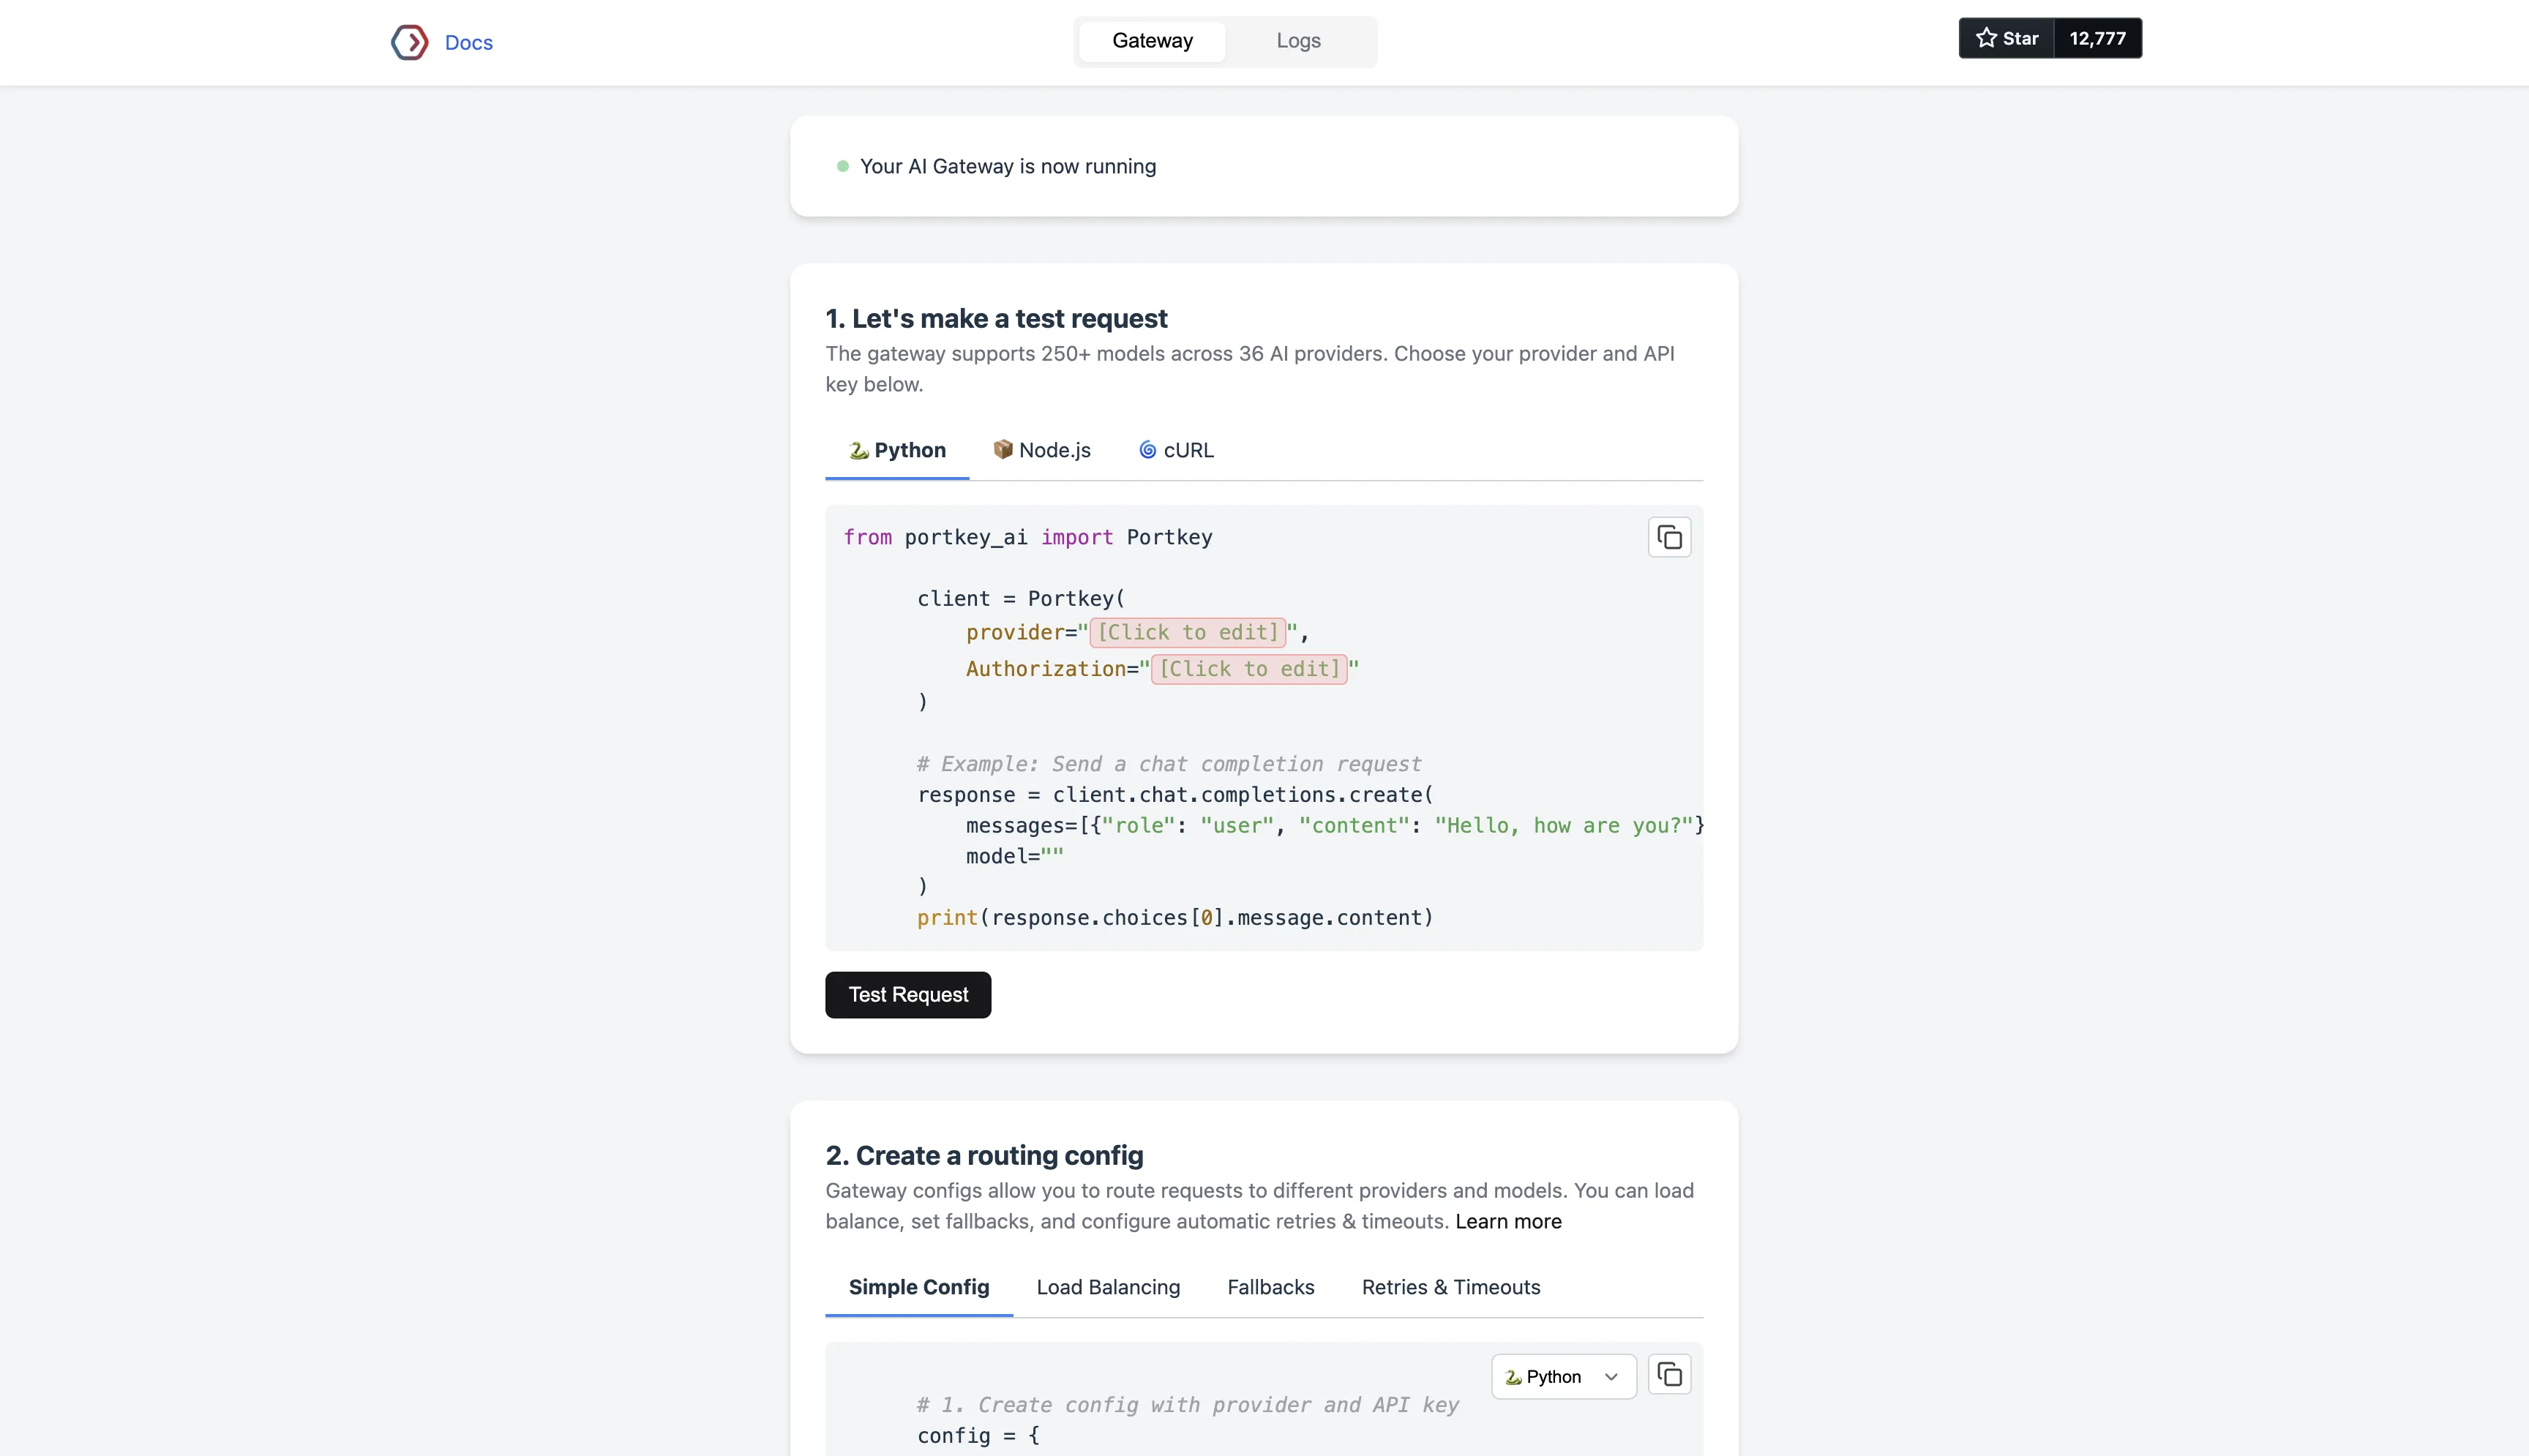Click the GitHub Star button
The height and width of the screenshot is (1456, 2529).
2006,38
